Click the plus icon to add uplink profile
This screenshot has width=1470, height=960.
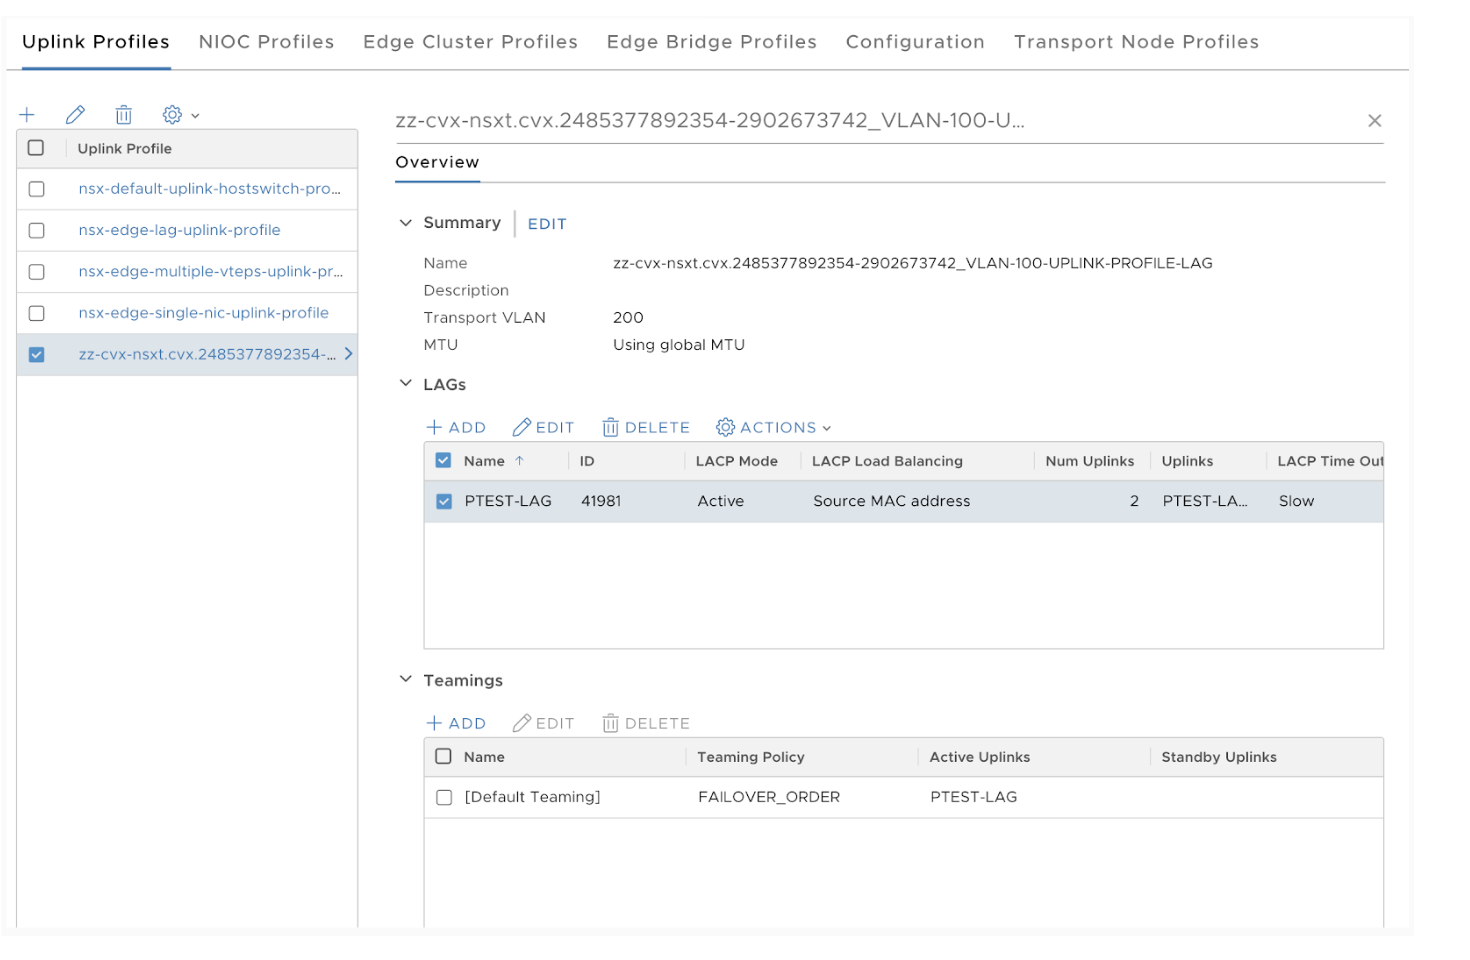tap(27, 115)
